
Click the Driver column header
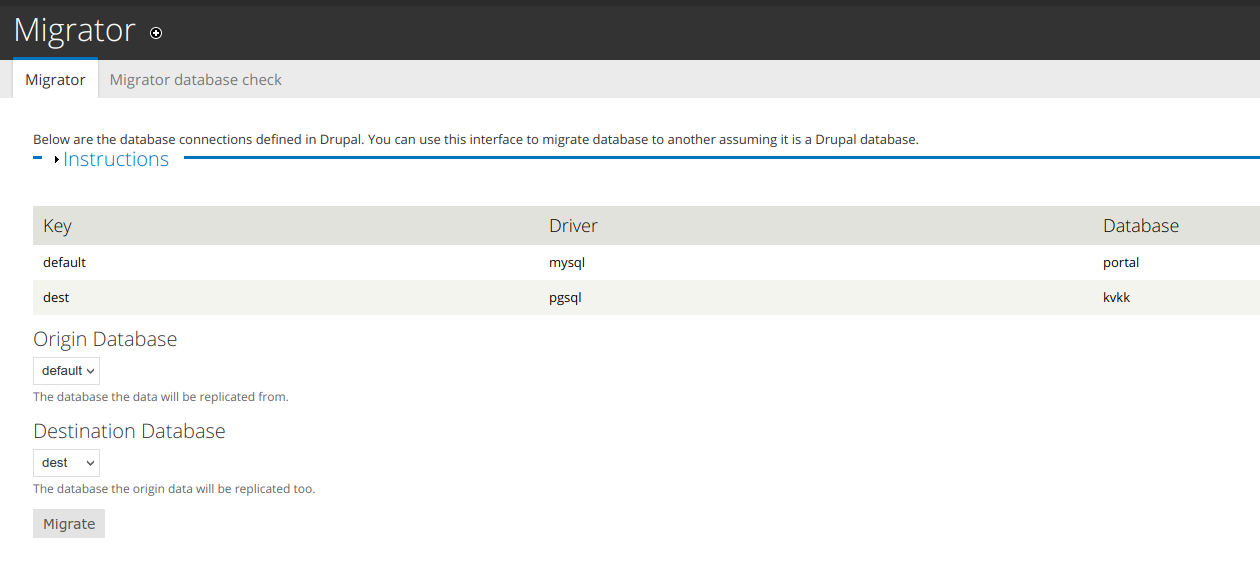click(573, 226)
